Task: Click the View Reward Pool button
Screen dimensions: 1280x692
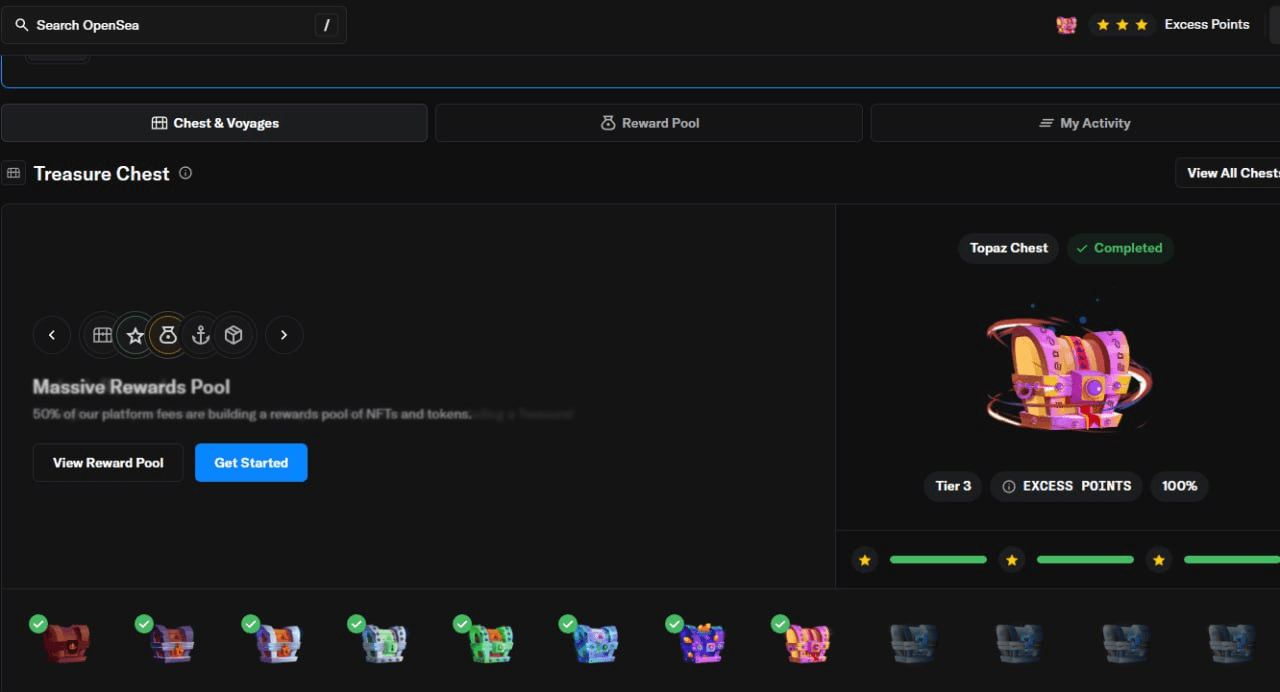Action: (108, 463)
